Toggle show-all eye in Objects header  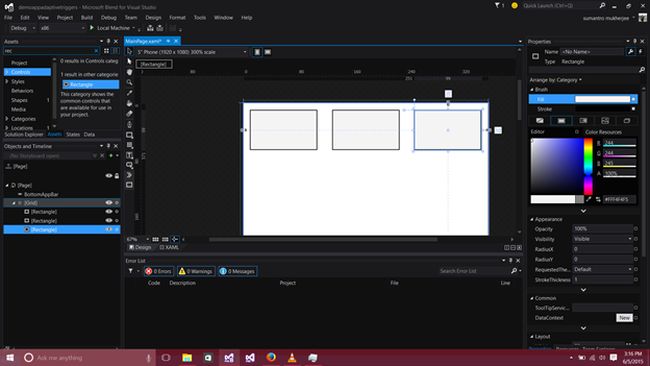tap(109, 176)
